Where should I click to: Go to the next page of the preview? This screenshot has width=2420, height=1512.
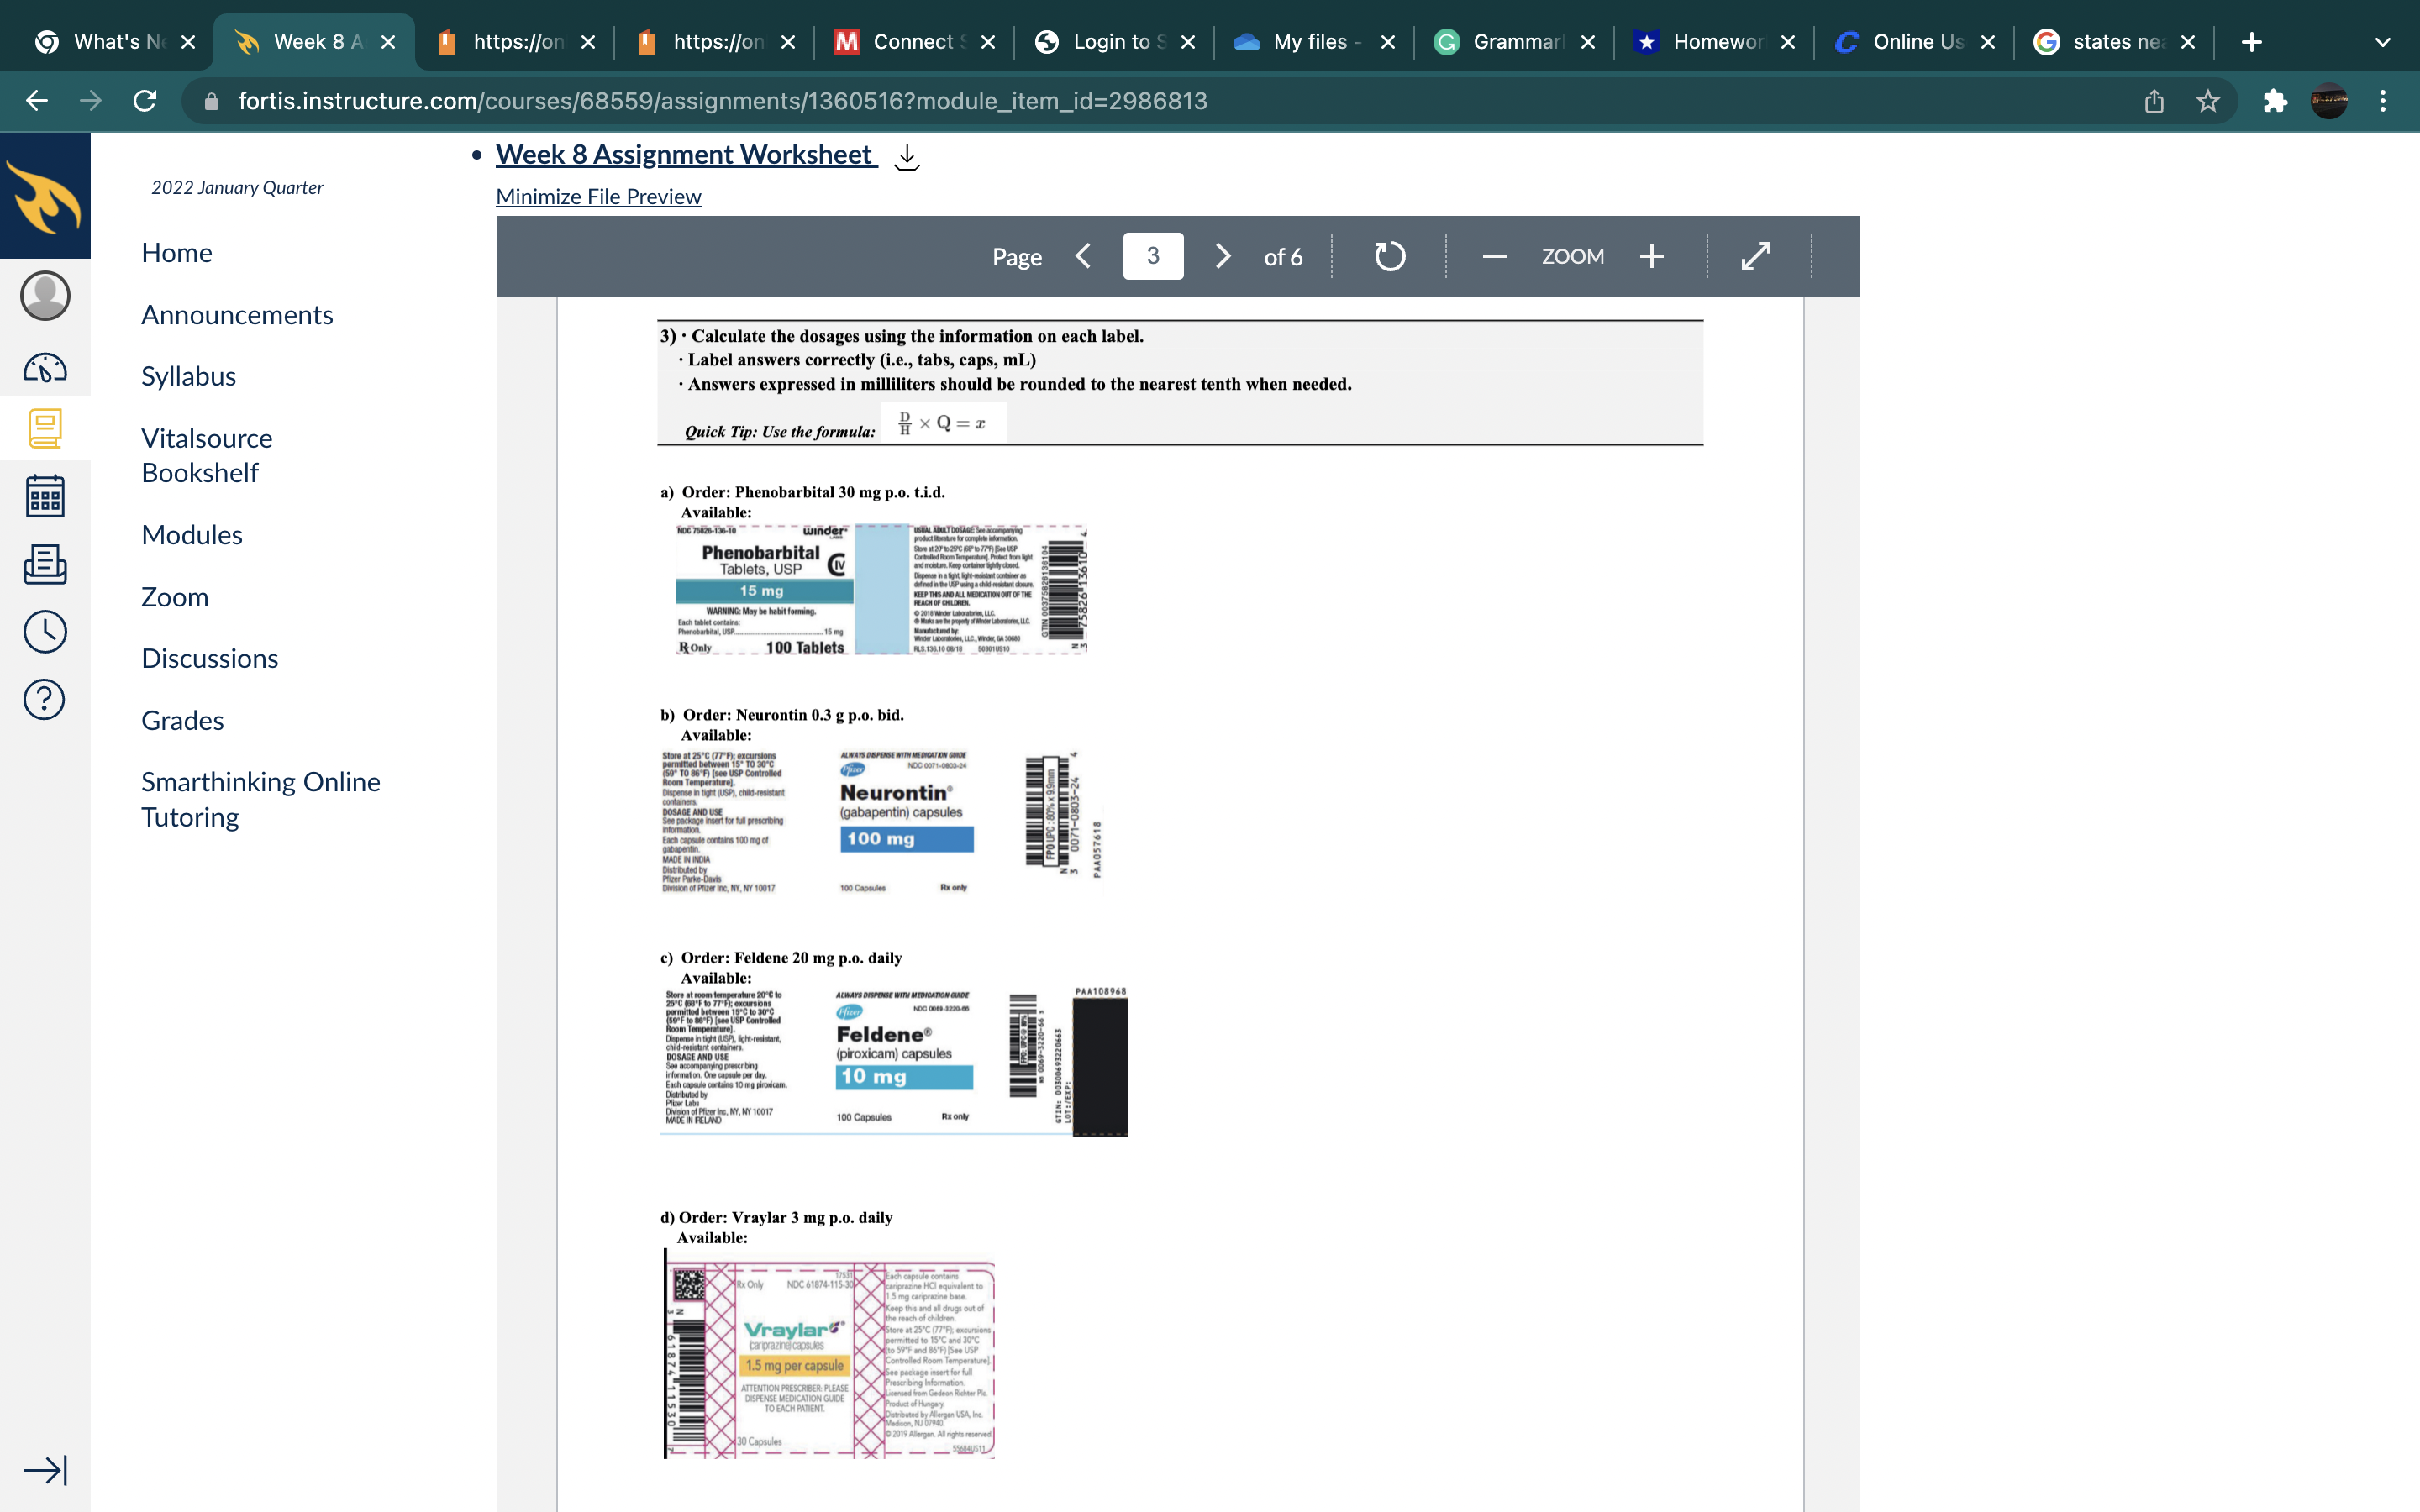1222,256
